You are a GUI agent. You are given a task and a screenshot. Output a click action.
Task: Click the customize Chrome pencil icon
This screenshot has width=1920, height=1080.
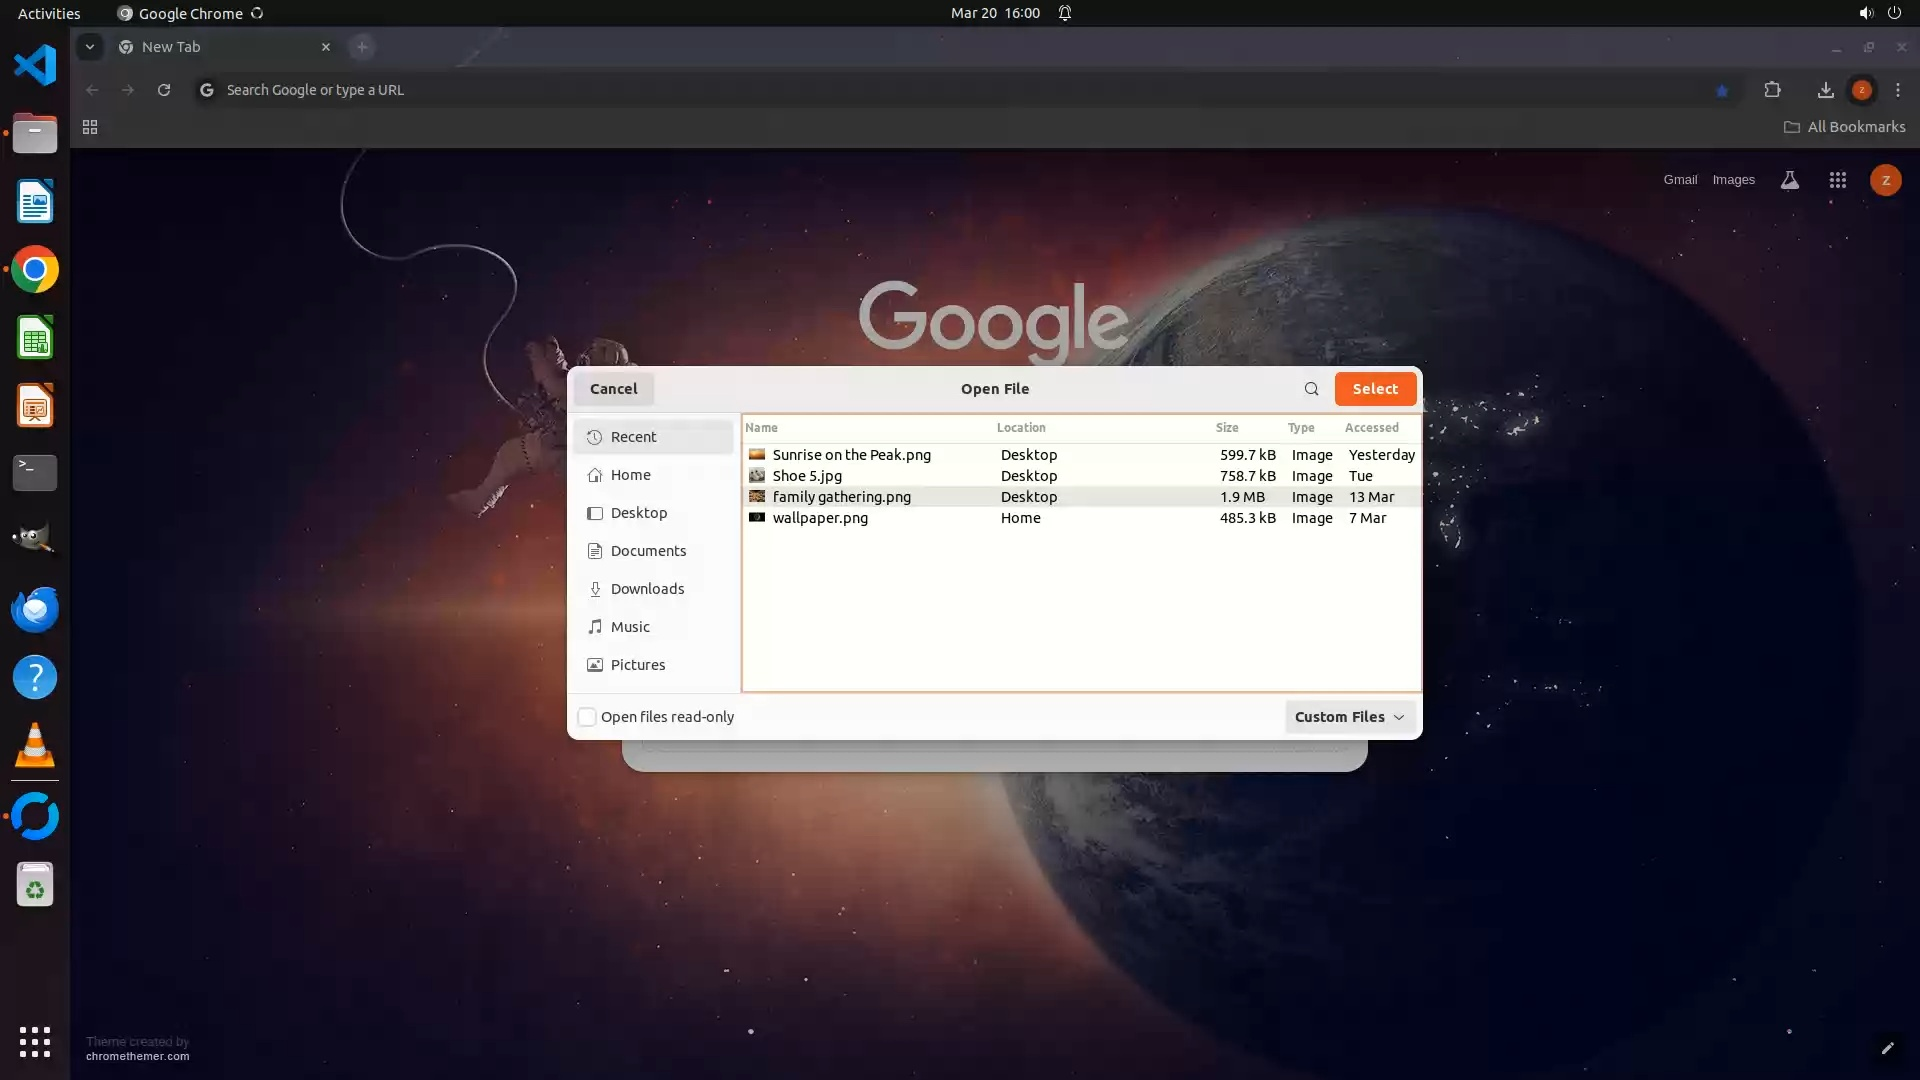[x=1887, y=1048]
